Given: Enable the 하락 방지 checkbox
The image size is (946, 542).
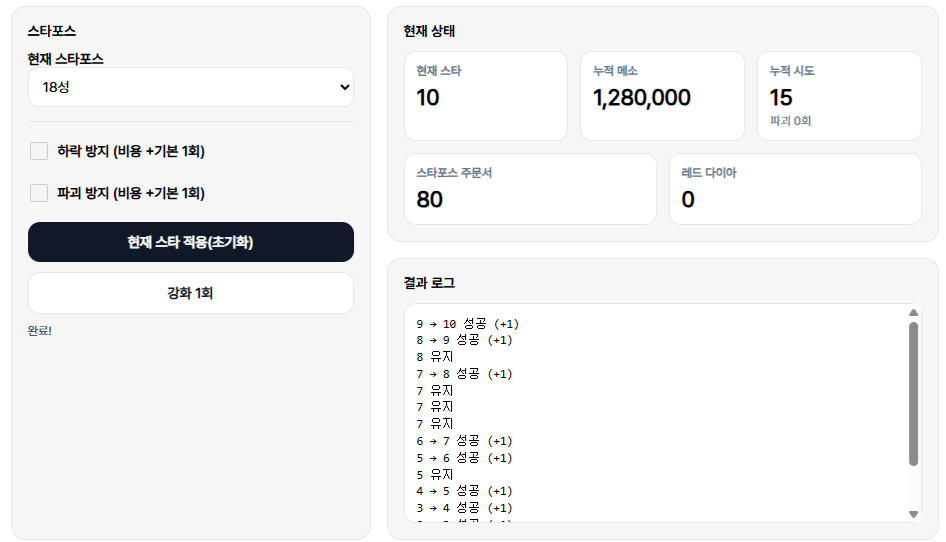Looking at the screenshot, I should point(39,151).
